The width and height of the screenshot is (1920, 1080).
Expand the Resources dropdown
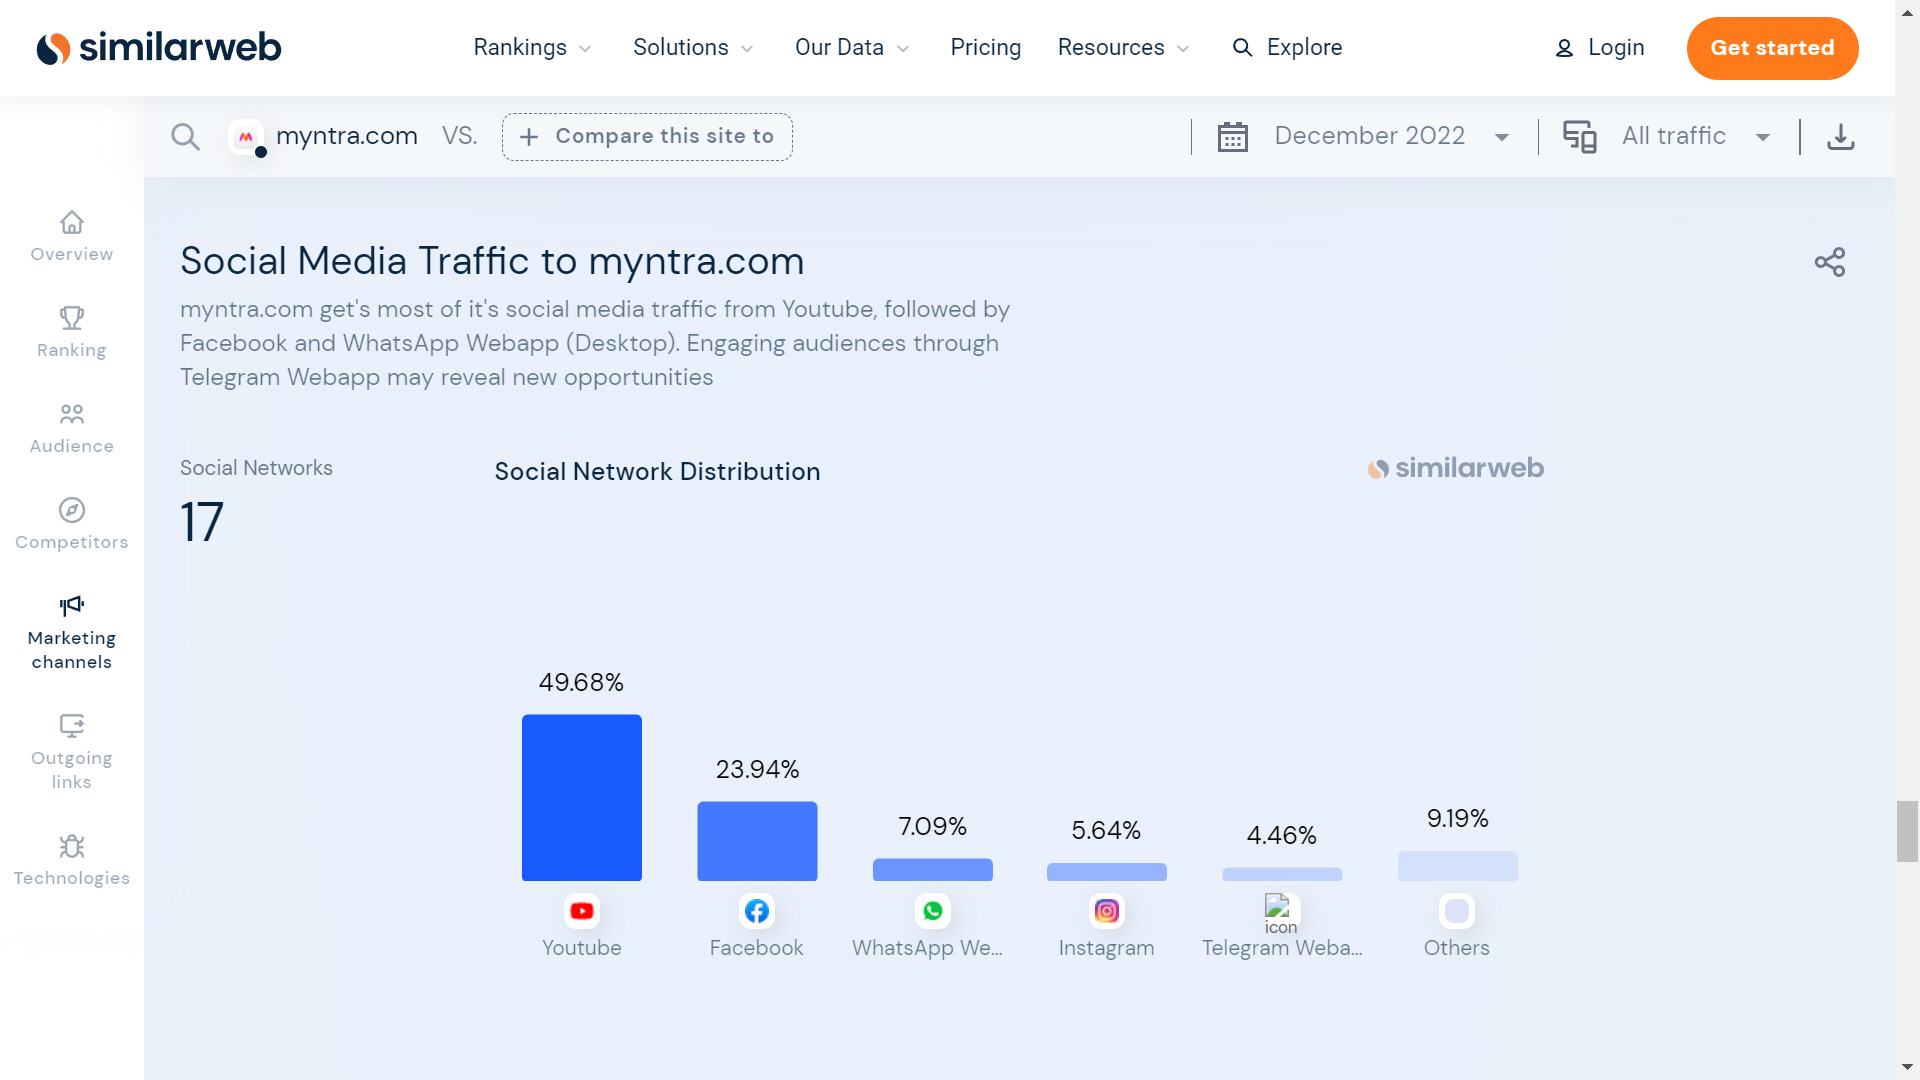click(x=1123, y=47)
